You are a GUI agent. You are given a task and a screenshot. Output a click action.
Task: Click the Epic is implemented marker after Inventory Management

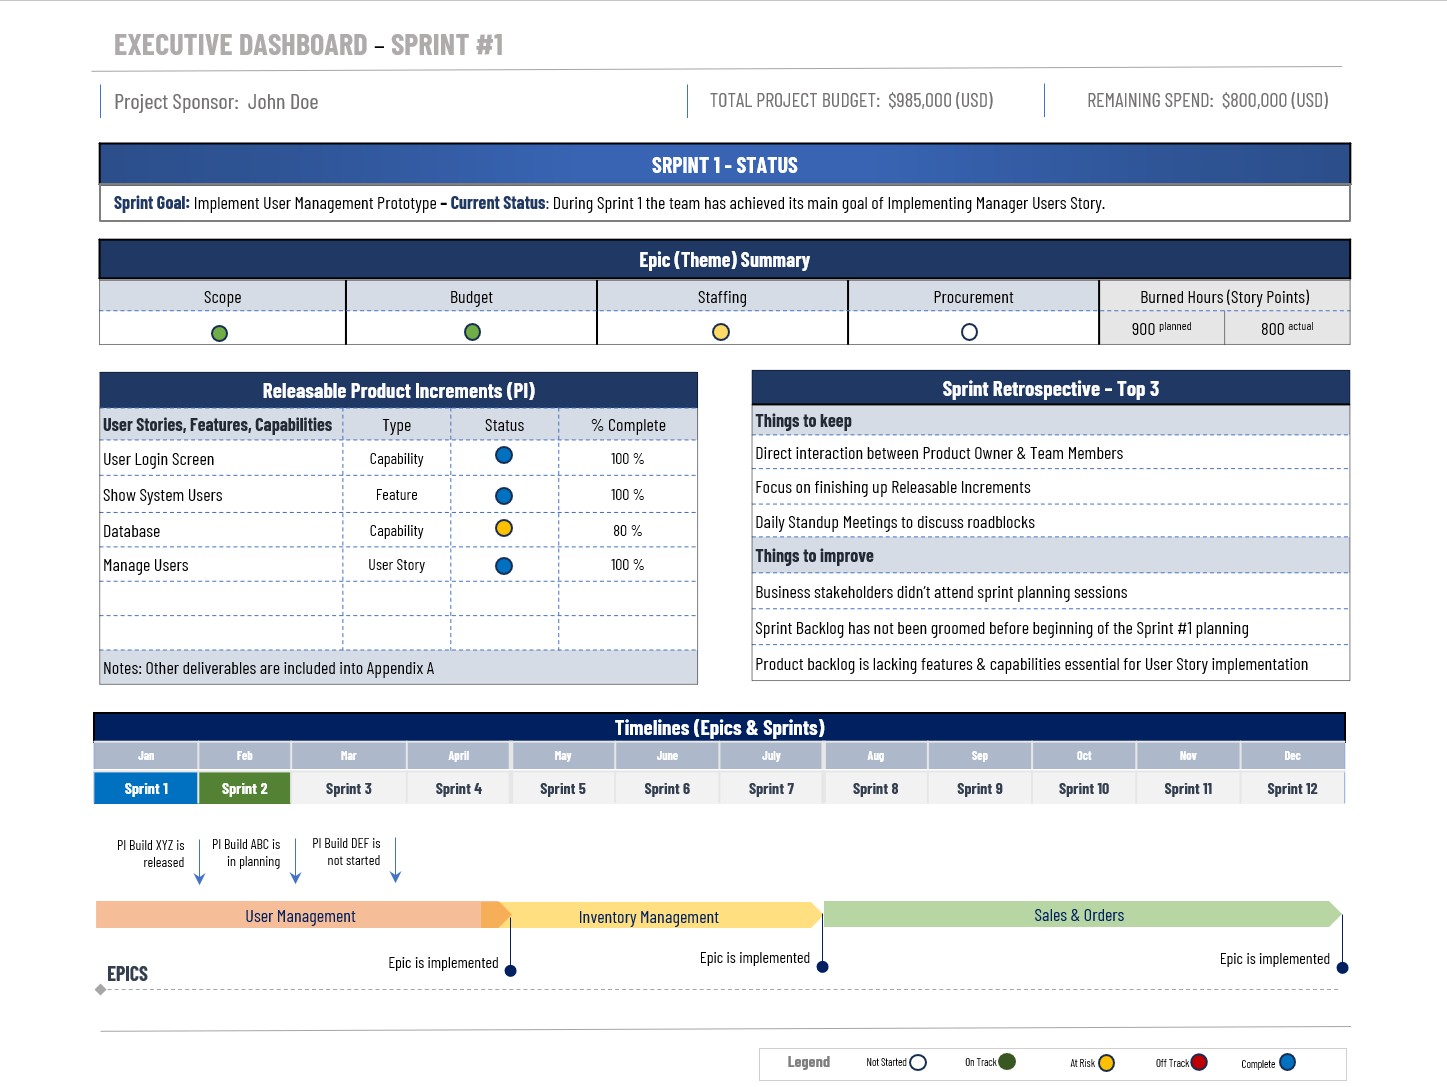click(822, 965)
